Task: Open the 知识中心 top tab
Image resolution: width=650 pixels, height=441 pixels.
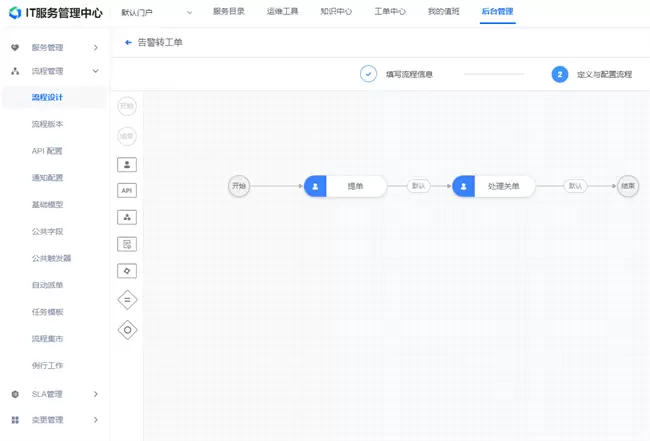Action: tap(335, 12)
